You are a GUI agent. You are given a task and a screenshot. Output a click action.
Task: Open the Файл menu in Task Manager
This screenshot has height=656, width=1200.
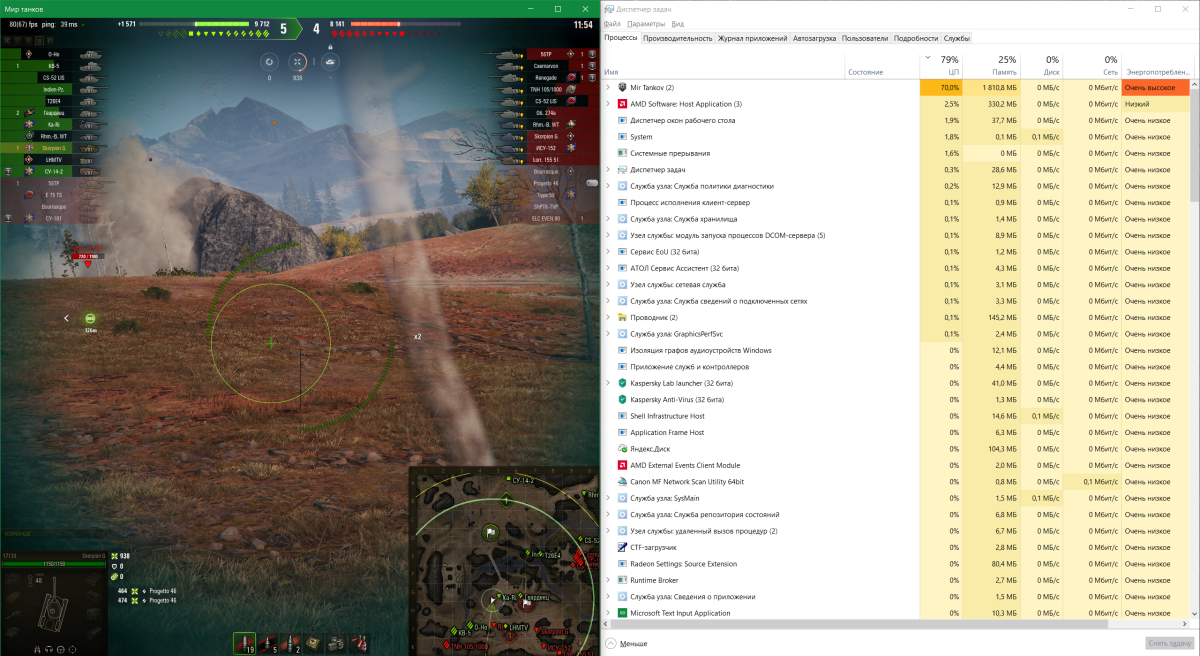pos(612,23)
